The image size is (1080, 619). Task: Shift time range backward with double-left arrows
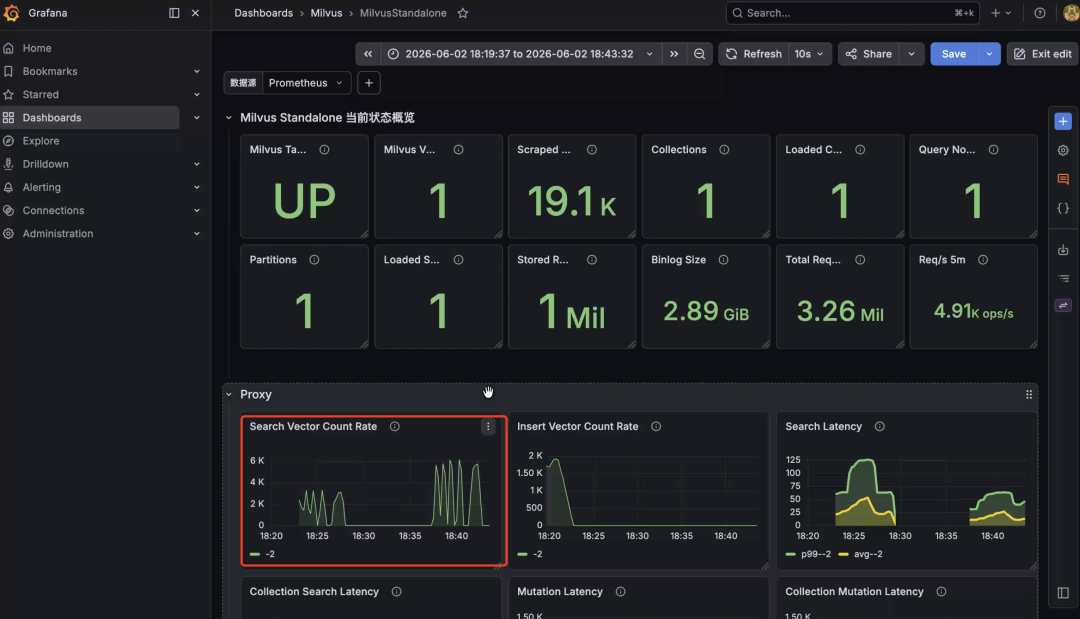coord(368,54)
